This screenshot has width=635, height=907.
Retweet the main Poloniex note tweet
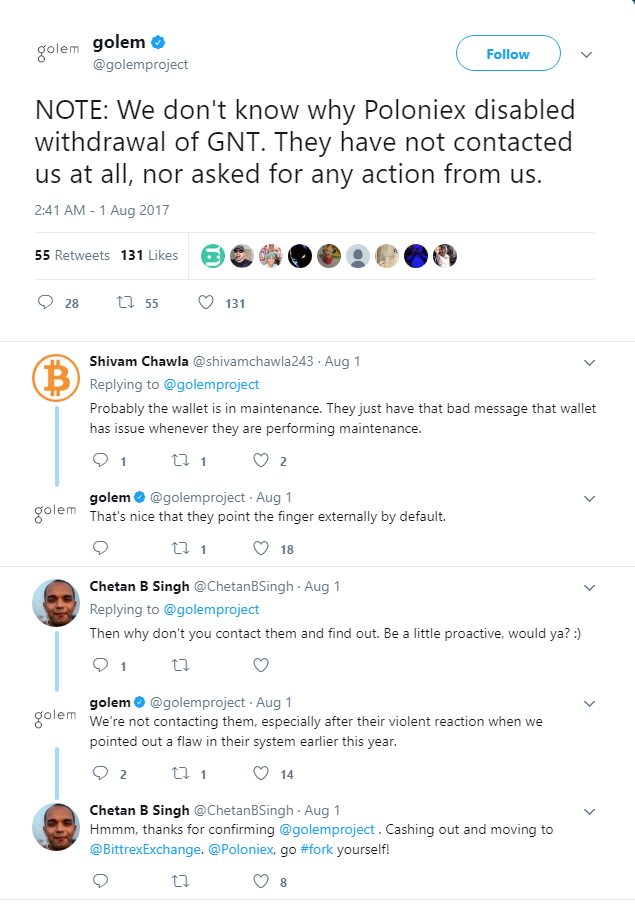click(126, 302)
